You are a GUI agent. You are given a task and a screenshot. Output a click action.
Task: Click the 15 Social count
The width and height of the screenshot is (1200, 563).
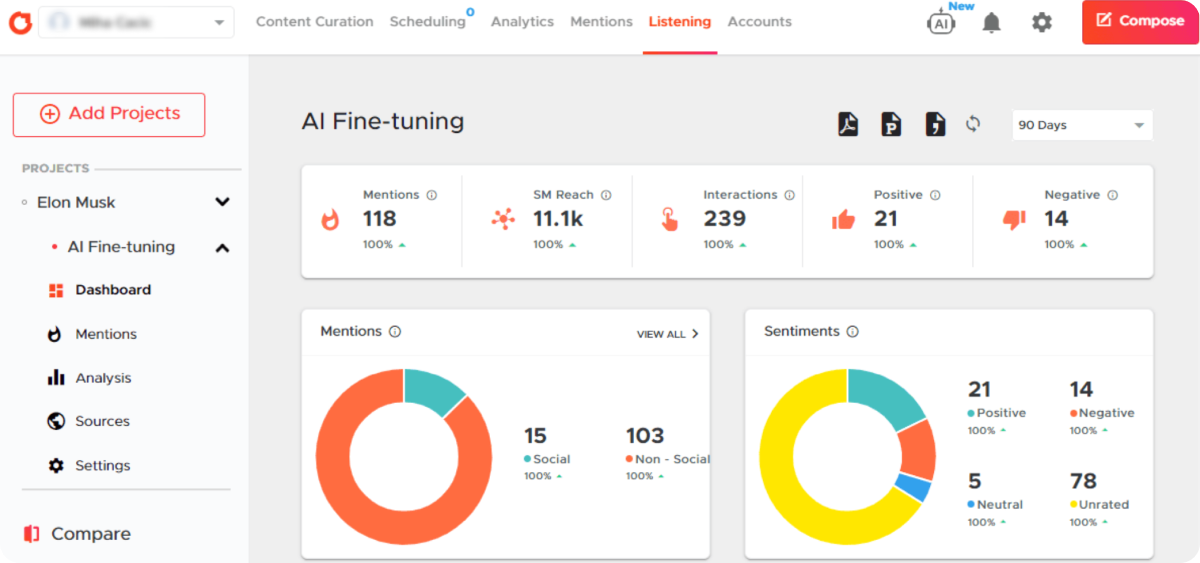tap(535, 436)
